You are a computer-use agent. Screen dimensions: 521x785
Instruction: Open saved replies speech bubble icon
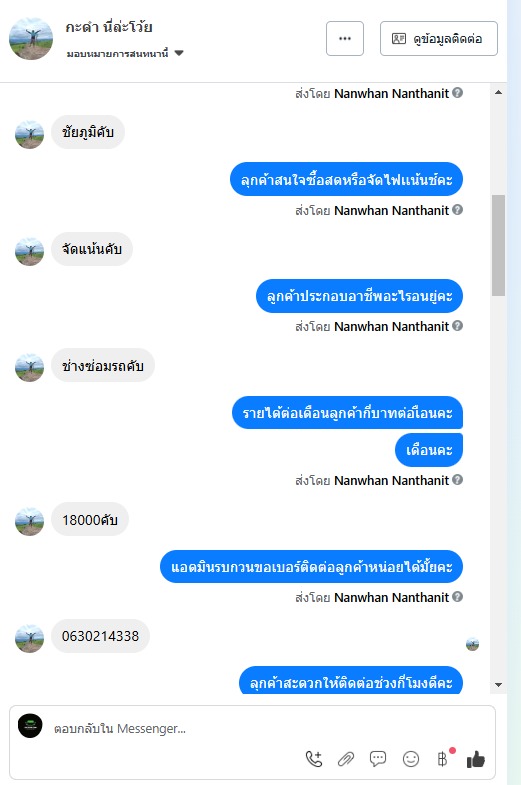378,759
